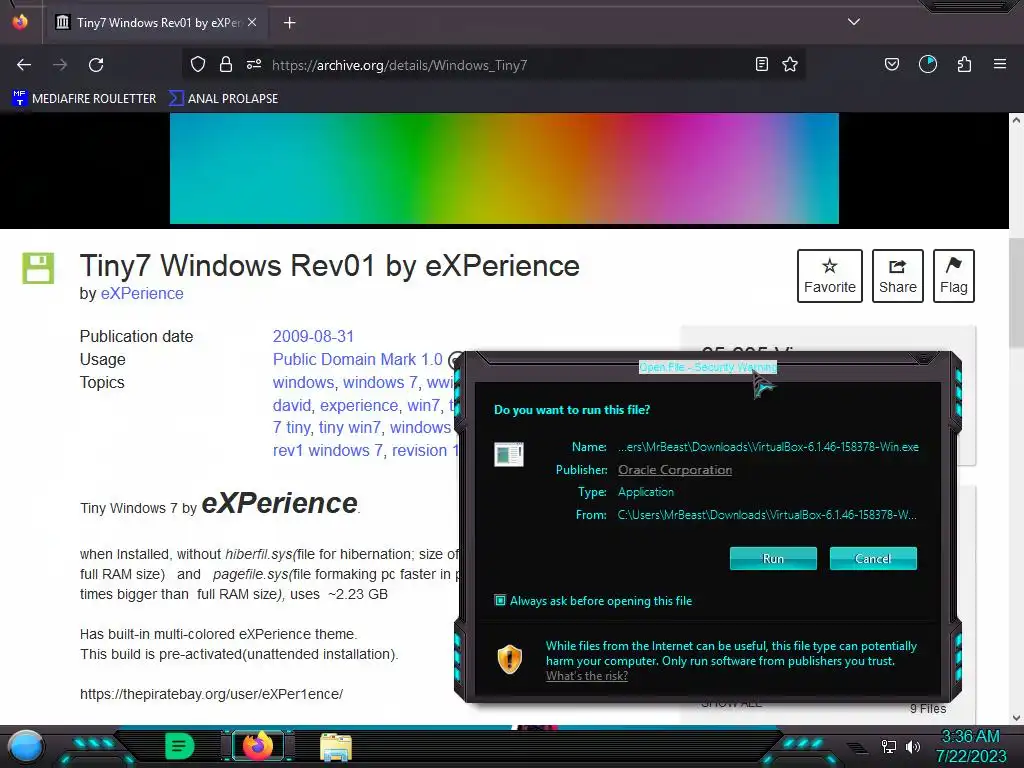Open the Firefox account circle icon
Image resolution: width=1024 pixels, height=768 pixels.
pyautogui.click(x=928, y=64)
